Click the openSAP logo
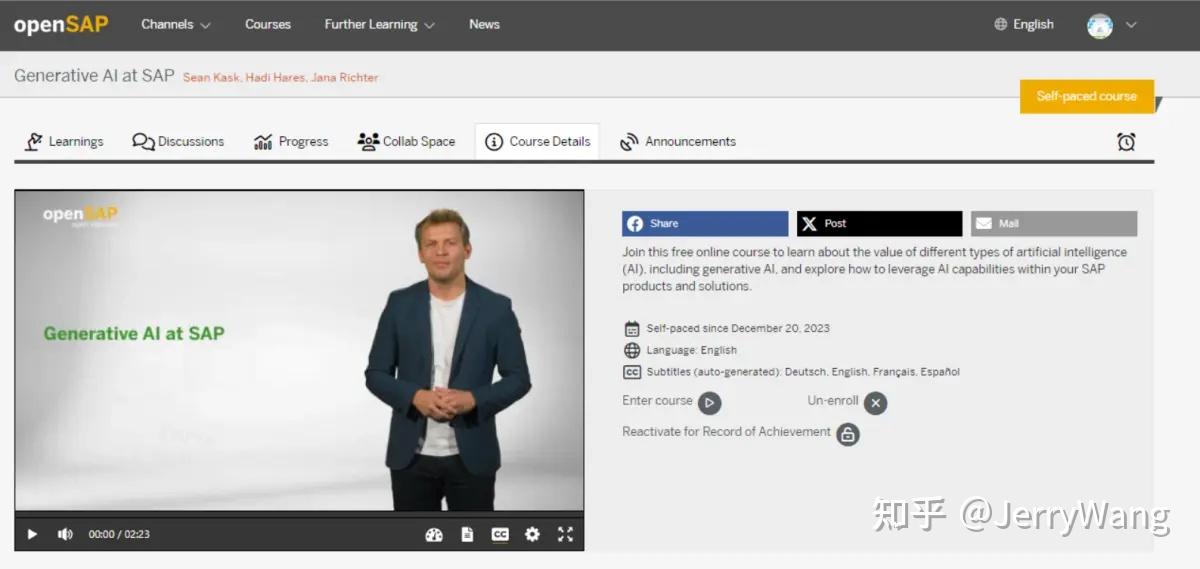The image size is (1200, 569). [x=61, y=24]
